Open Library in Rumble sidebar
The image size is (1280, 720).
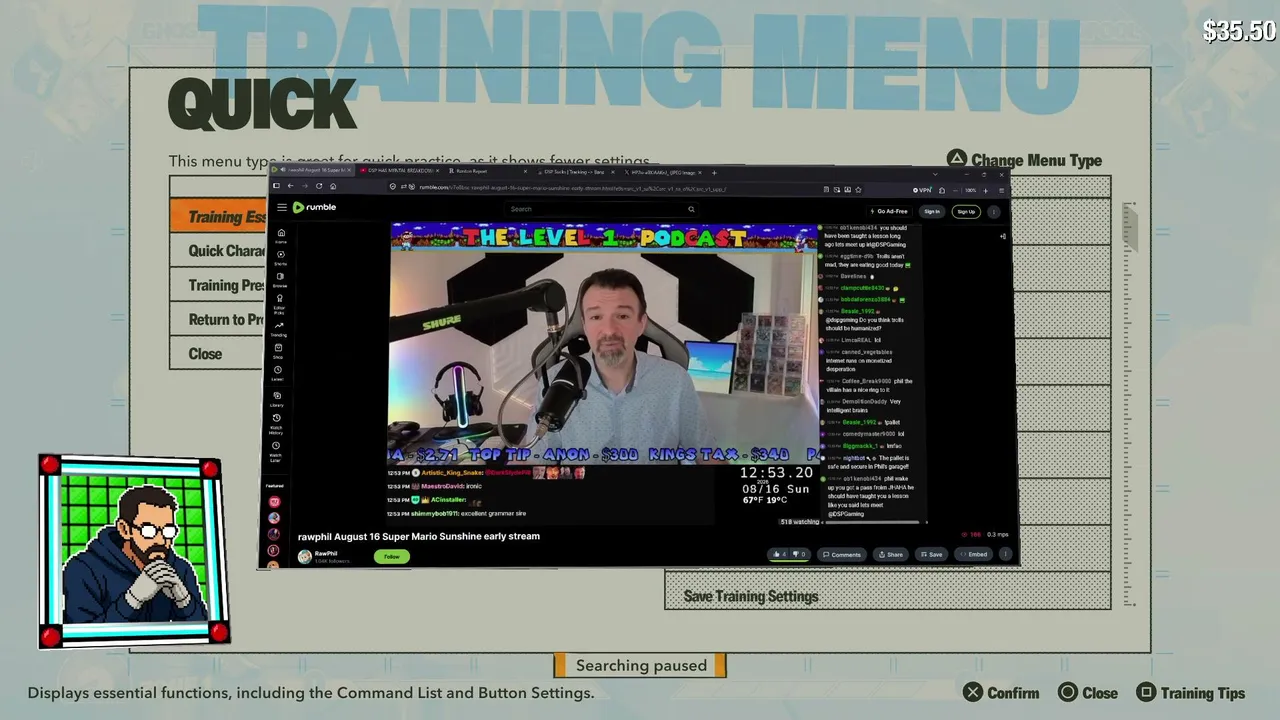click(x=277, y=398)
